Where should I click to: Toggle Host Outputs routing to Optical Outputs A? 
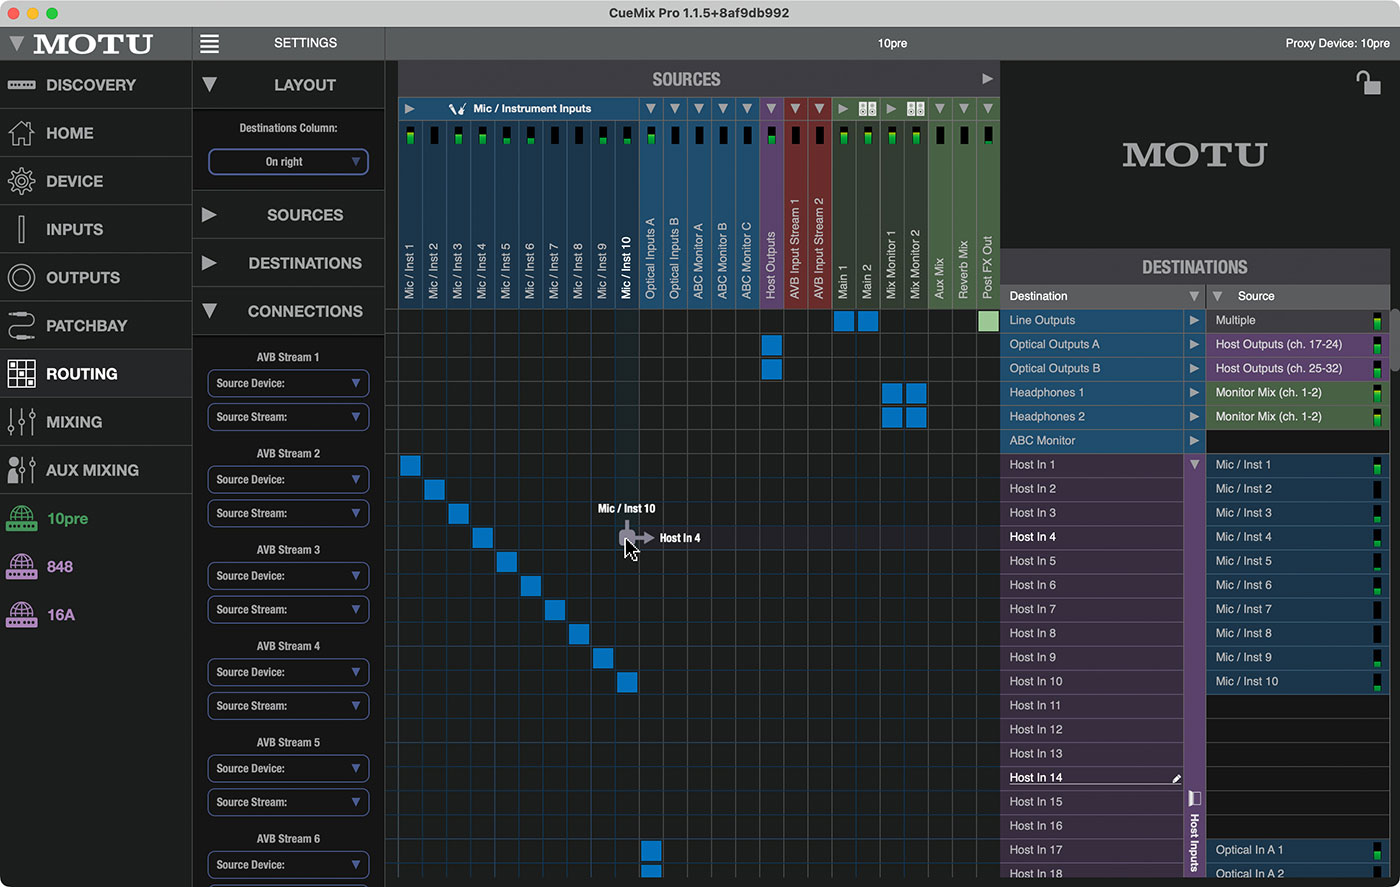771,345
